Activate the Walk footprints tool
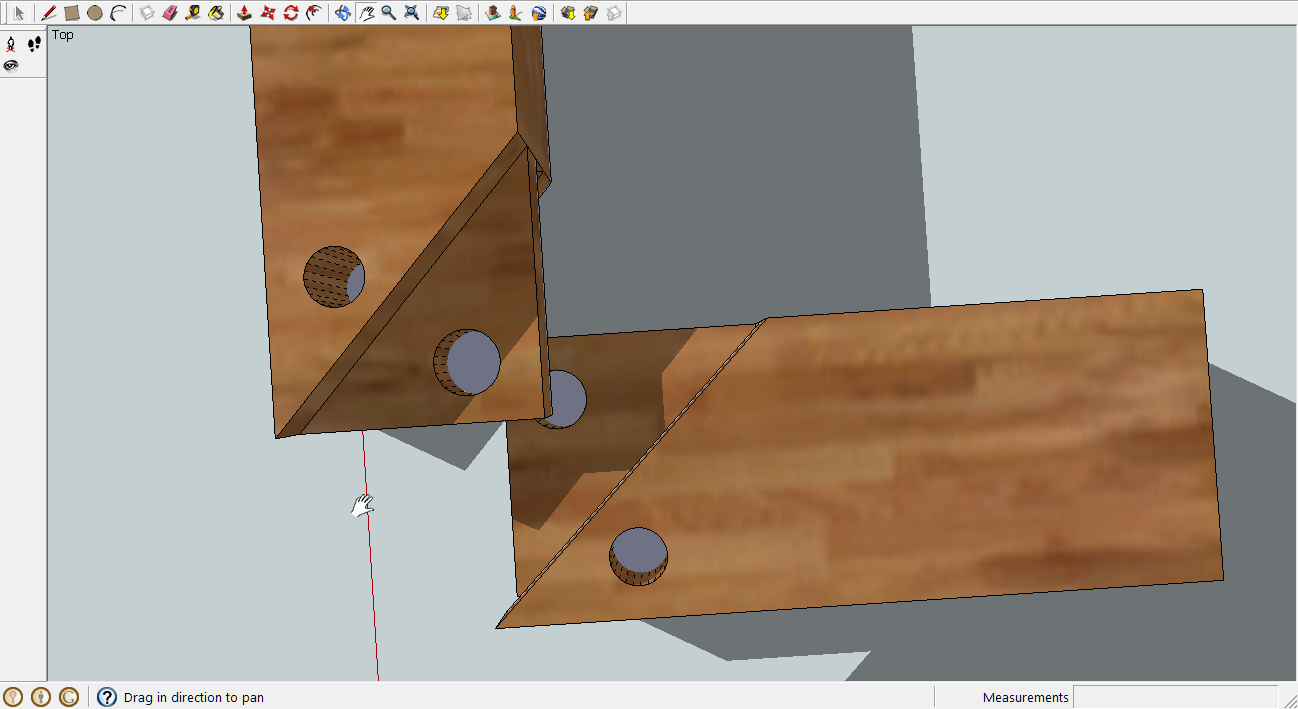1298x709 pixels. pos(35,44)
